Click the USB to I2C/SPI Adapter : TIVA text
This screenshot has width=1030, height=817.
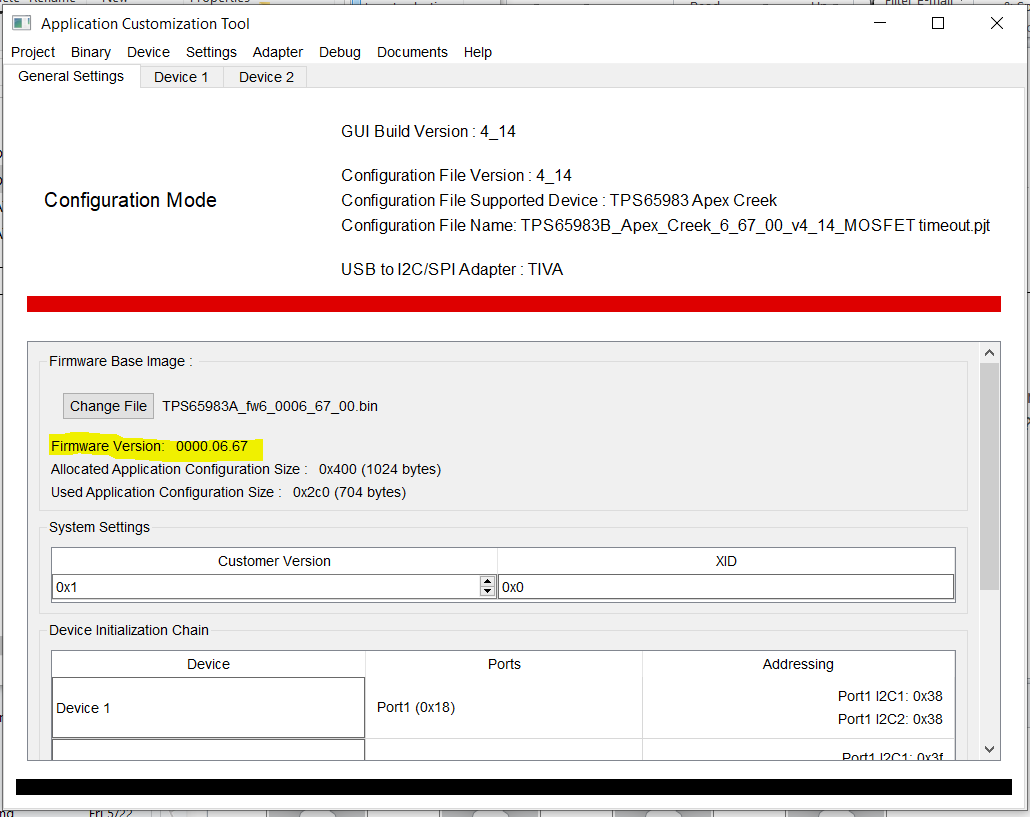coord(452,269)
